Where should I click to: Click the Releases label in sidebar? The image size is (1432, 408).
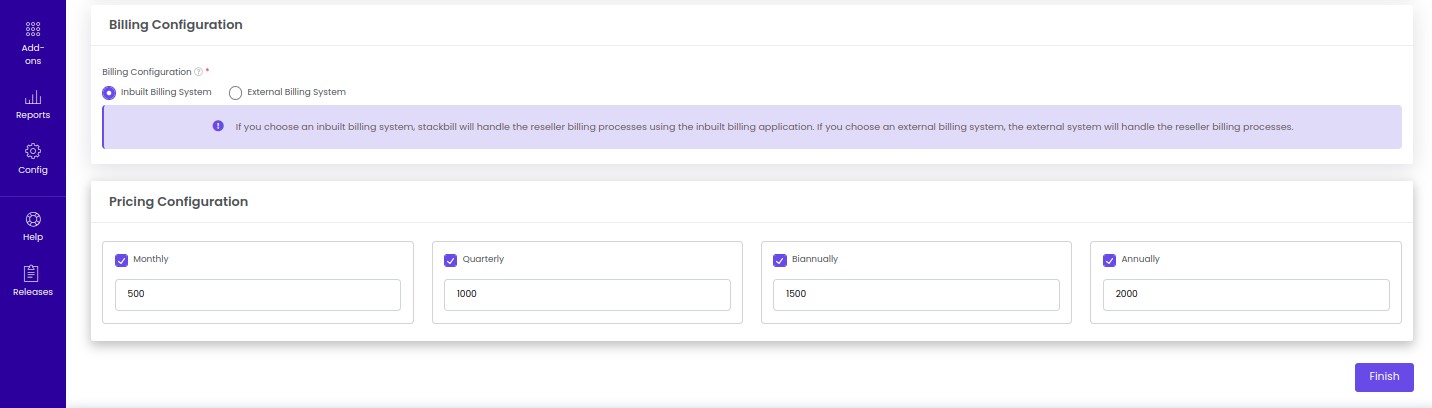click(33, 292)
